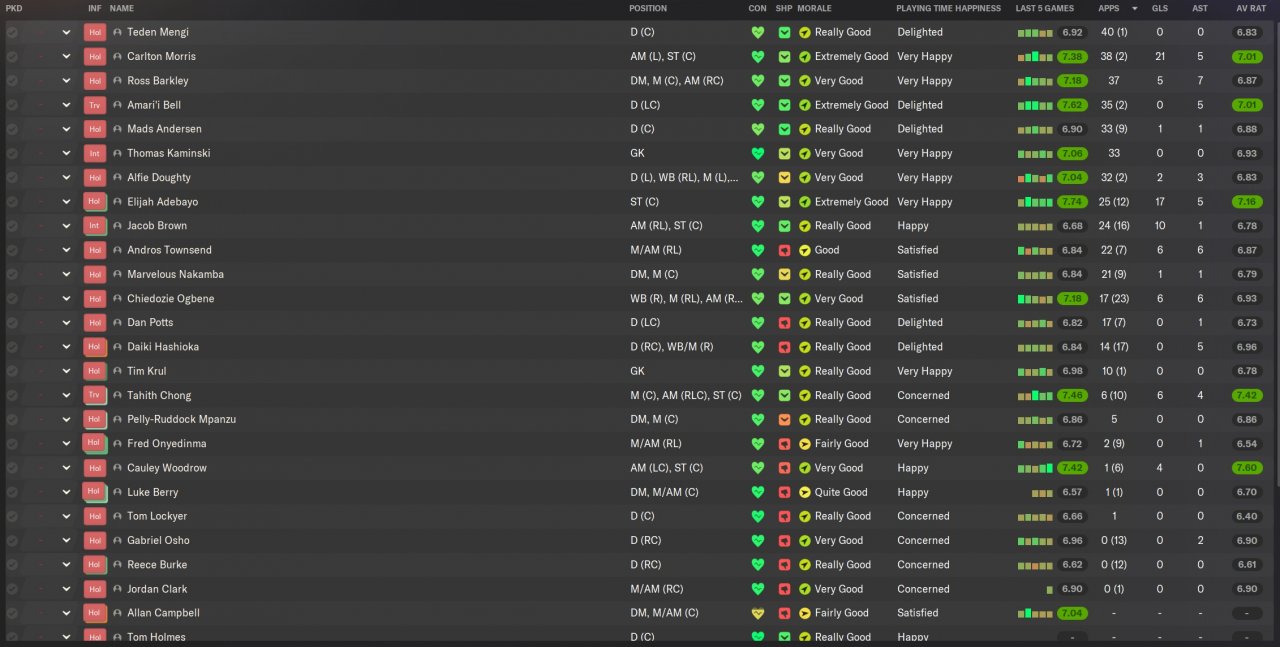Click Allan Campbell's yellow condition heart
The height and width of the screenshot is (647, 1280).
click(x=758, y=613)
